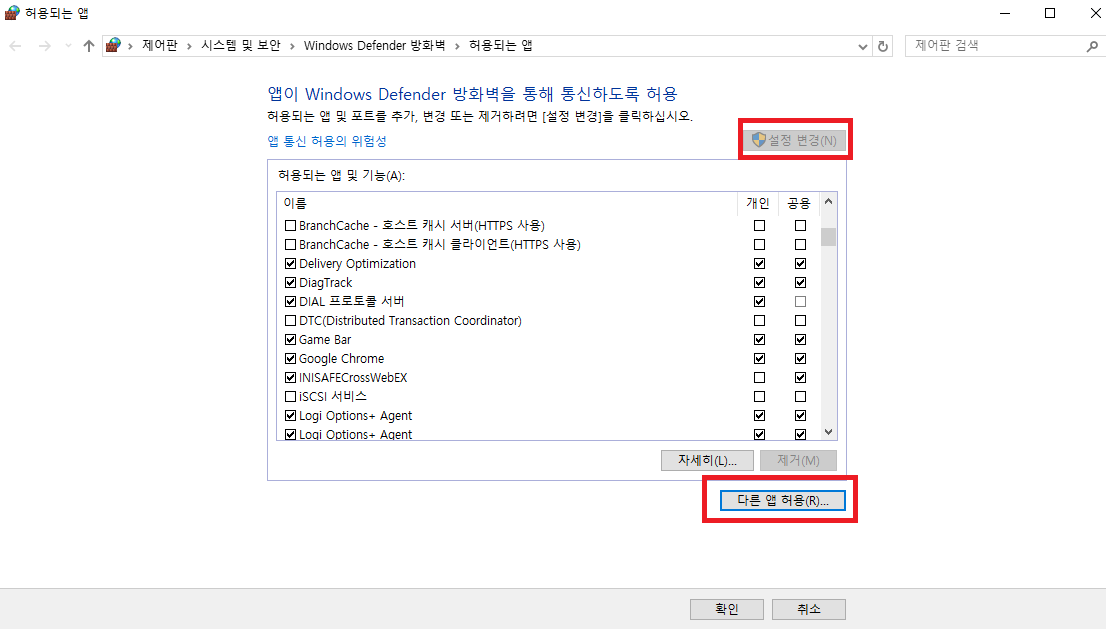Image resolution: width=1106 pixels, height=636 pixels.
Task: Go up one folder level
Action: click(x=88, y=46)
